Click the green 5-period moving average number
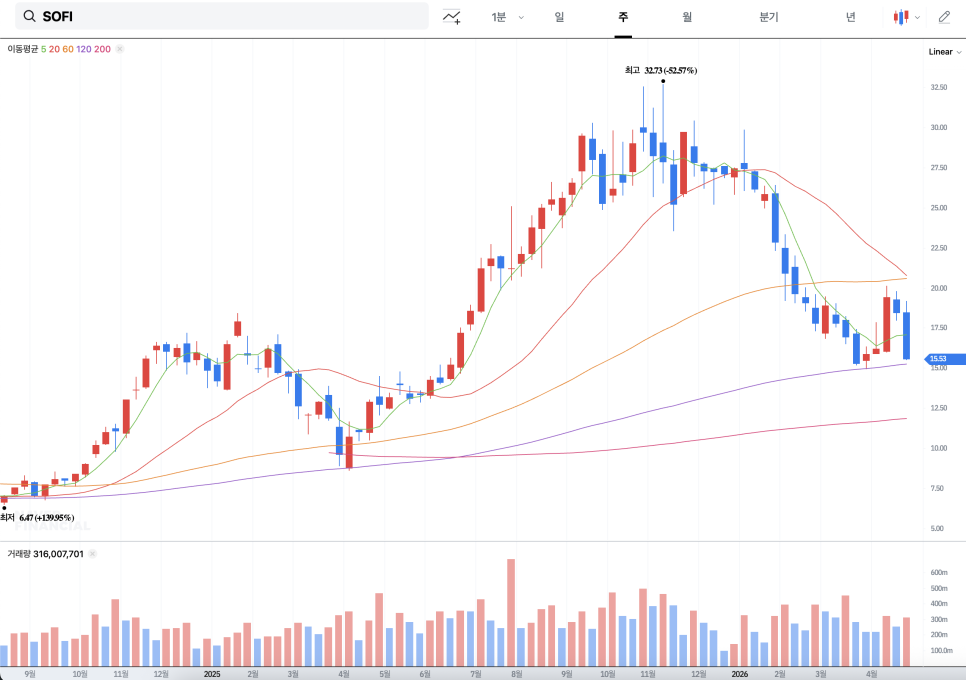This screenshot has height=680, width=966. 44,49
